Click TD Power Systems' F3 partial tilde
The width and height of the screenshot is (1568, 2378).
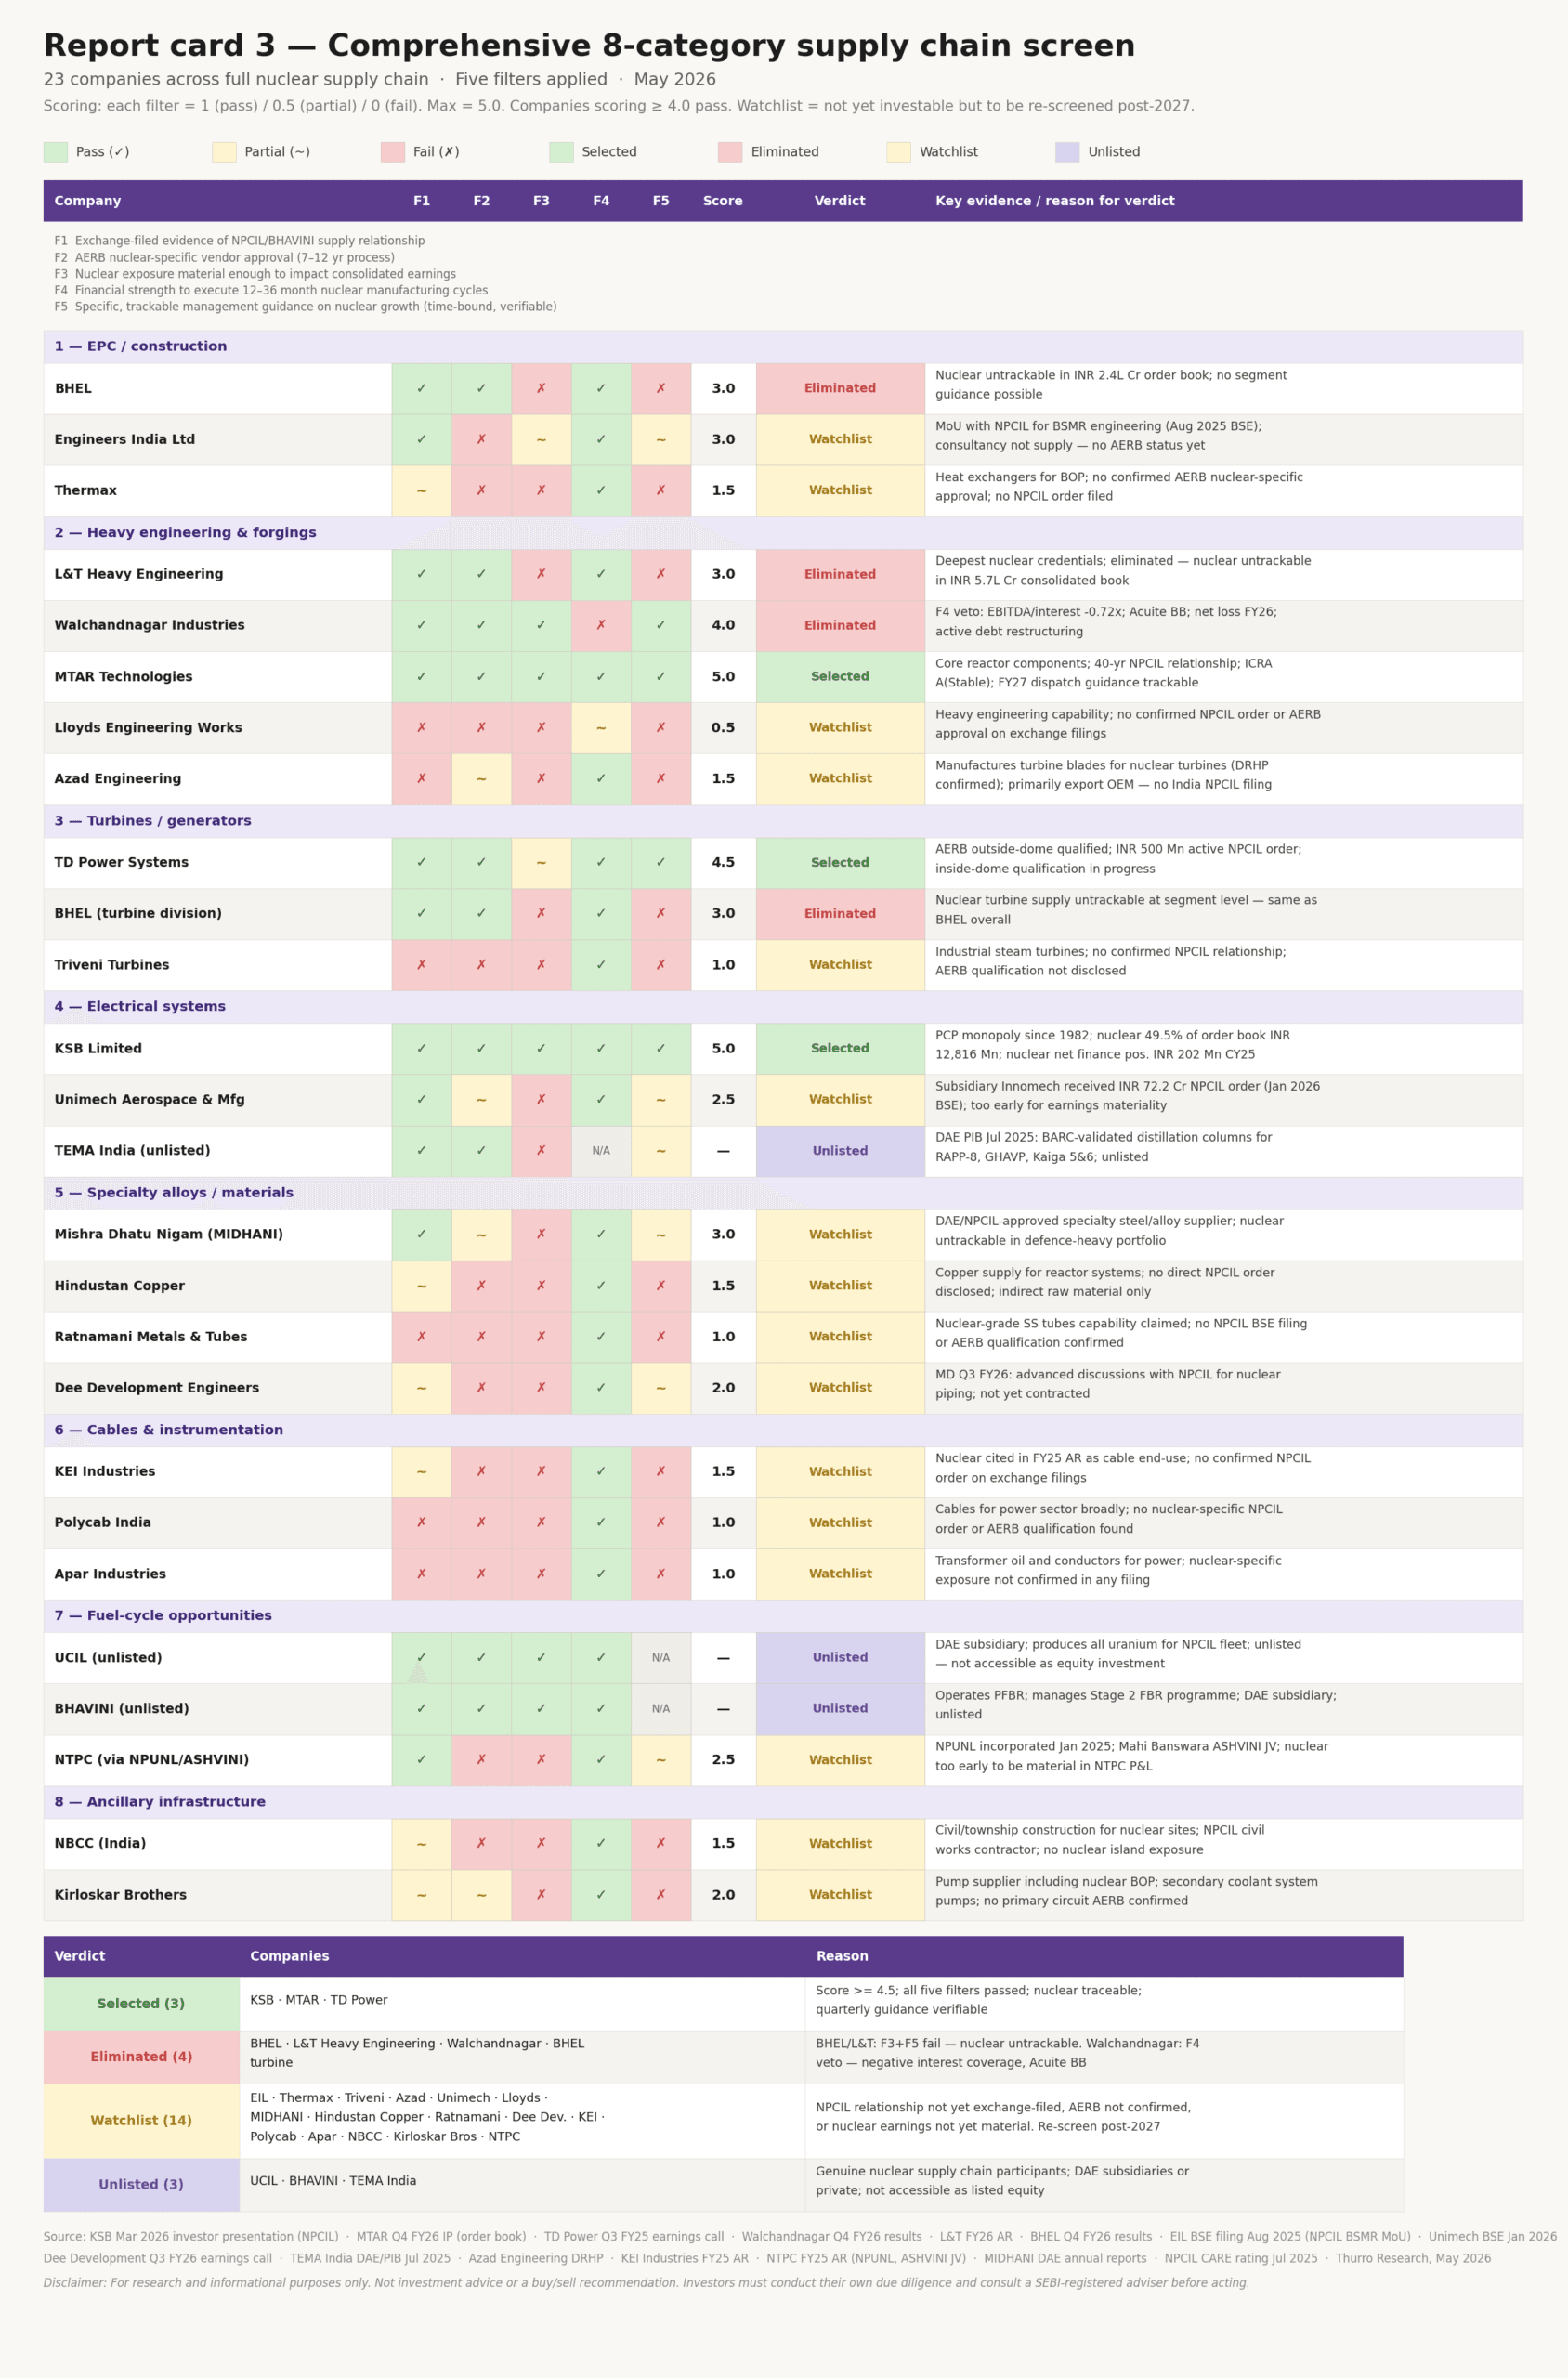(541, 863)
